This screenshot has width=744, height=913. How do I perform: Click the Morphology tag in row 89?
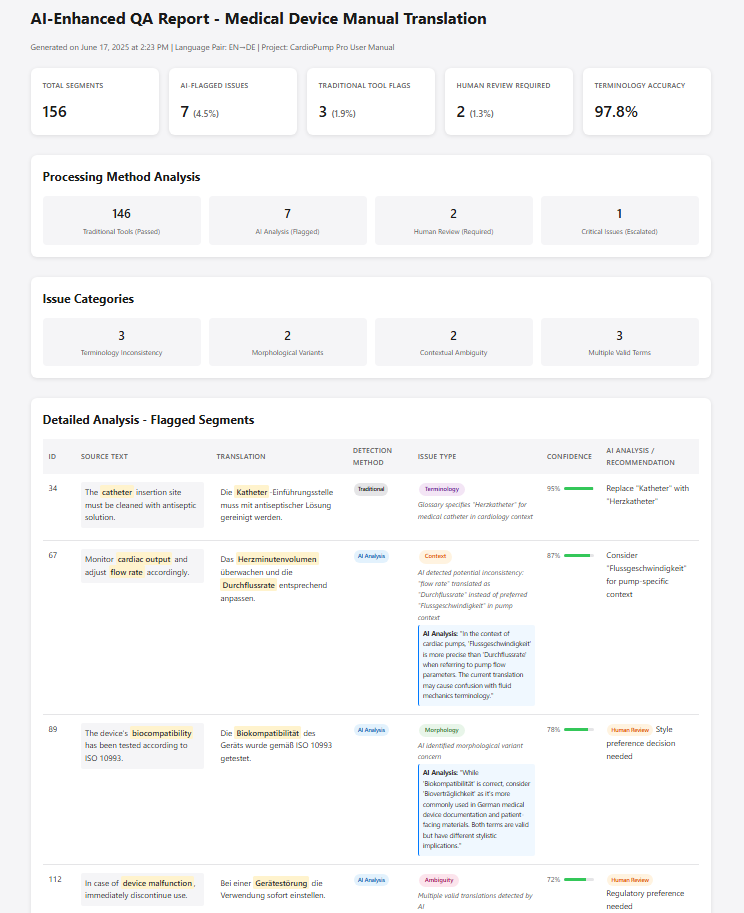pos(441,730)
